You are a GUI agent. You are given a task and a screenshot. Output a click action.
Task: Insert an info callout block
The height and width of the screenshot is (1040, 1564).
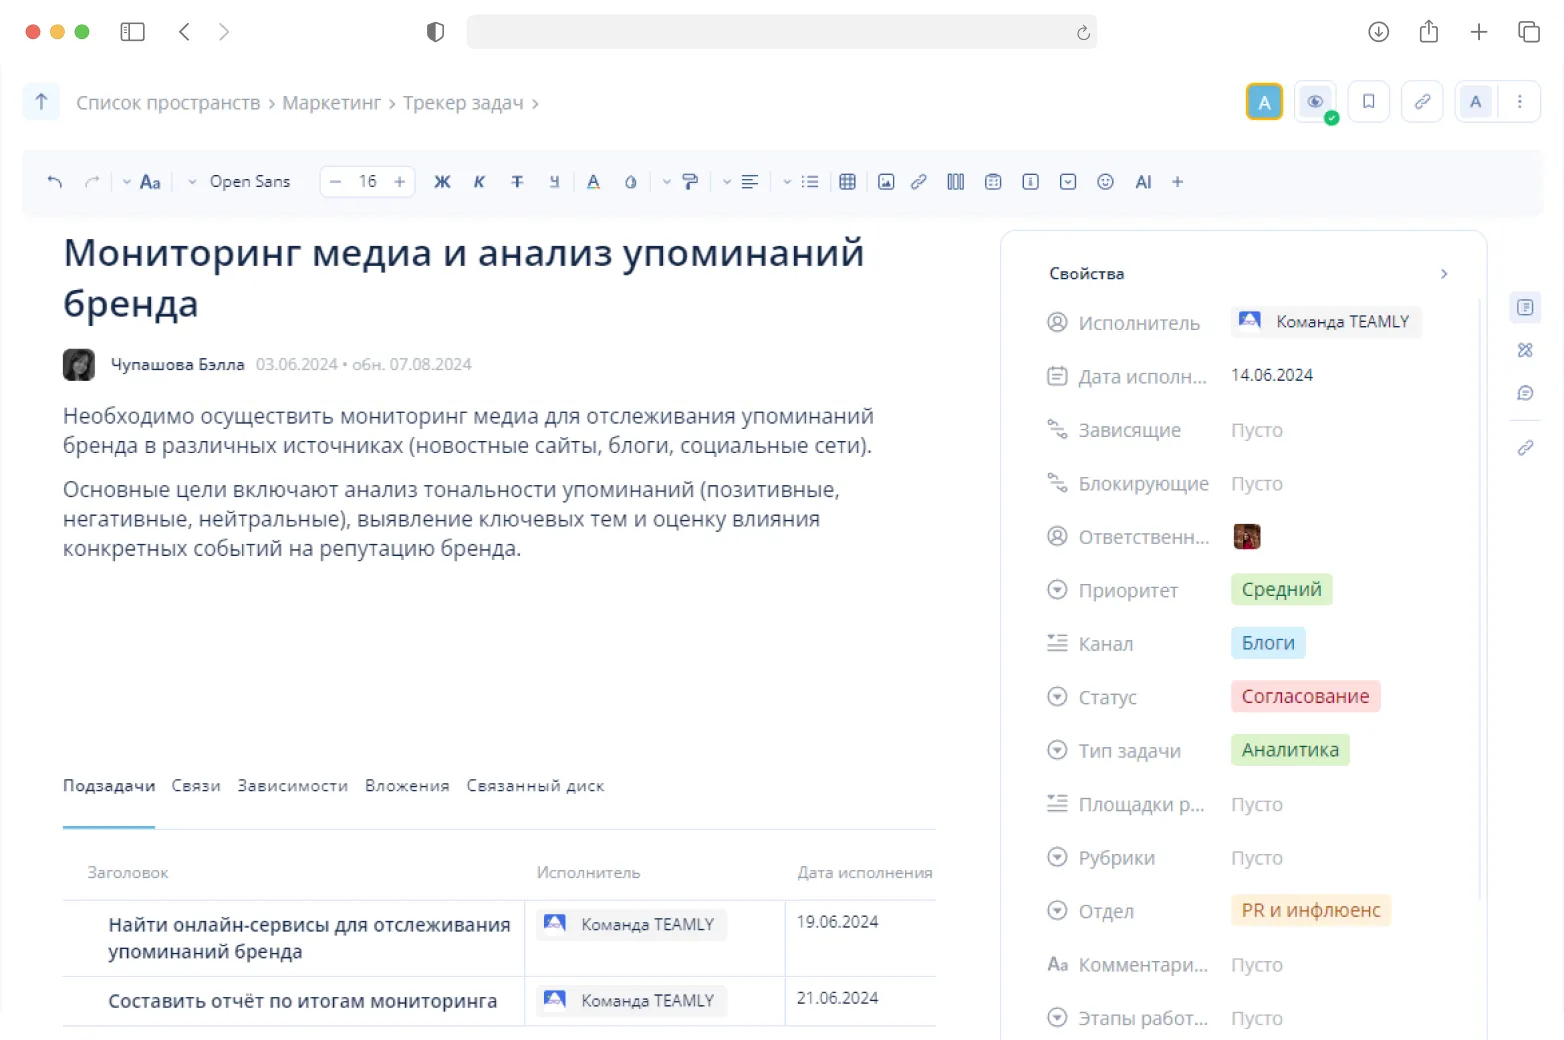click(1030, 182)
